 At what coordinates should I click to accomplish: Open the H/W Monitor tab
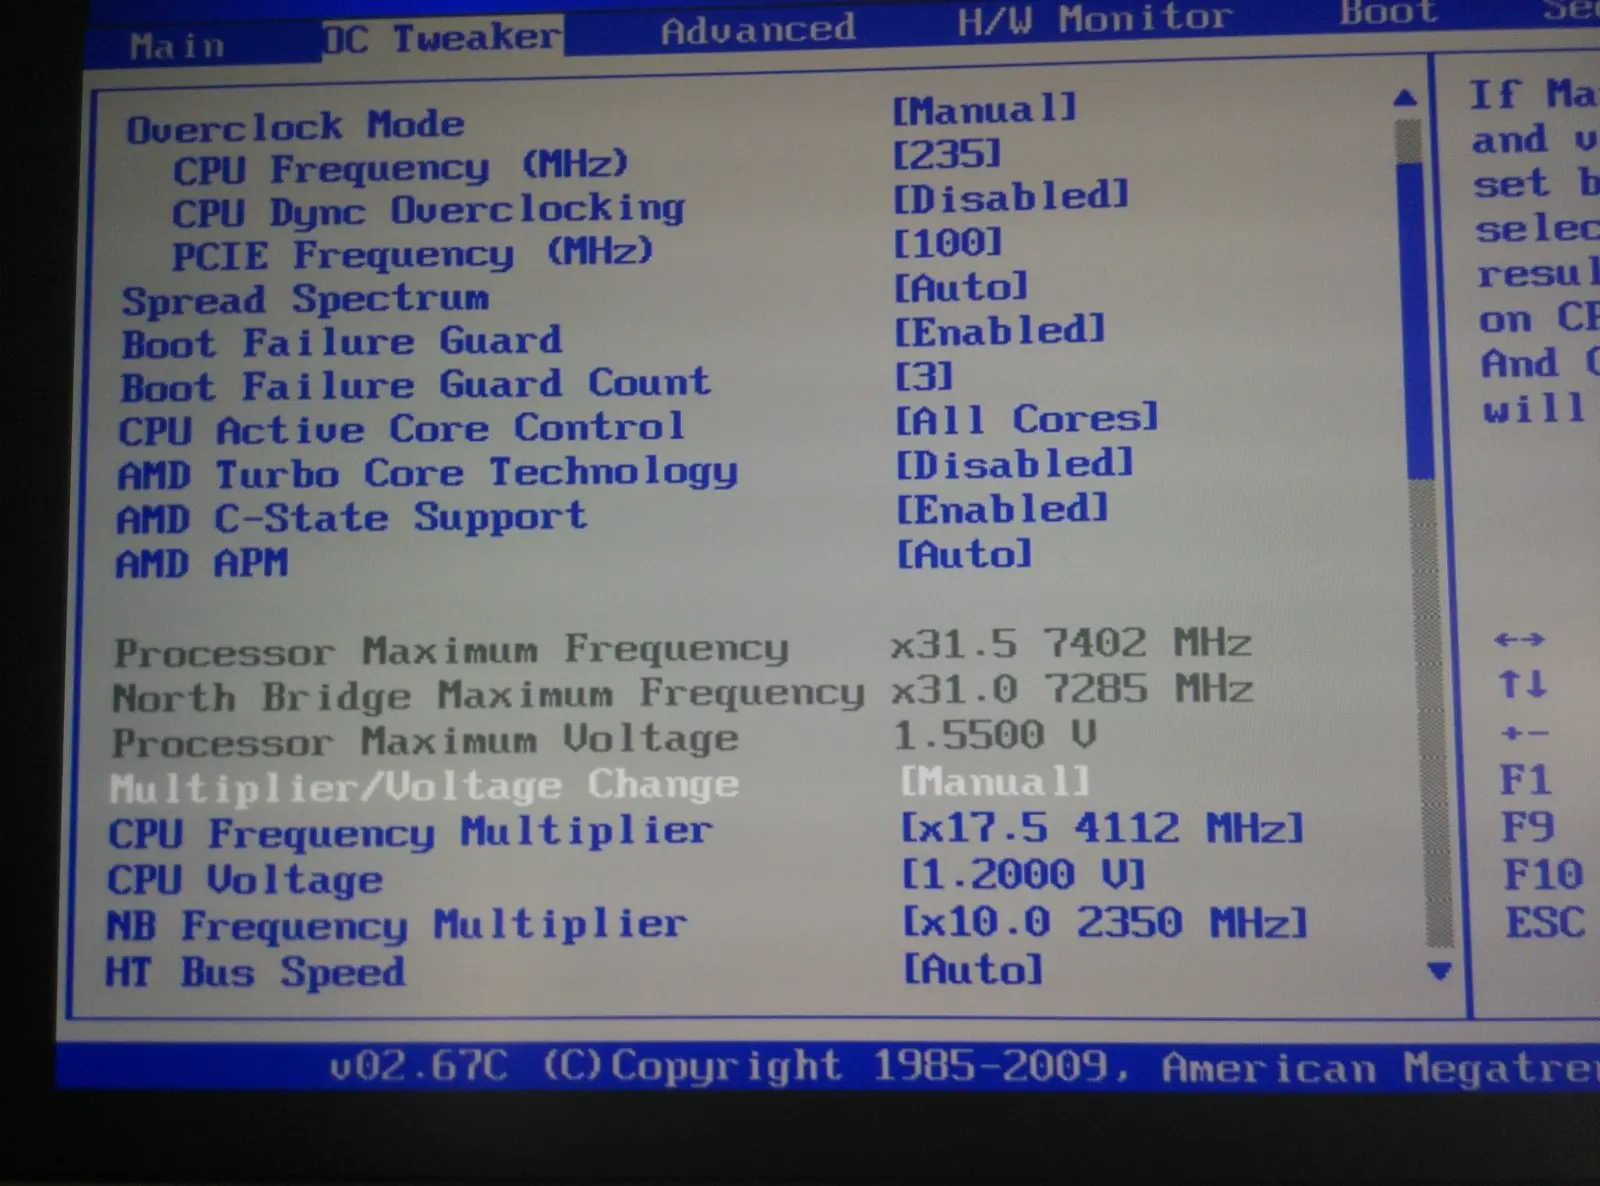tap(1094, 20)
